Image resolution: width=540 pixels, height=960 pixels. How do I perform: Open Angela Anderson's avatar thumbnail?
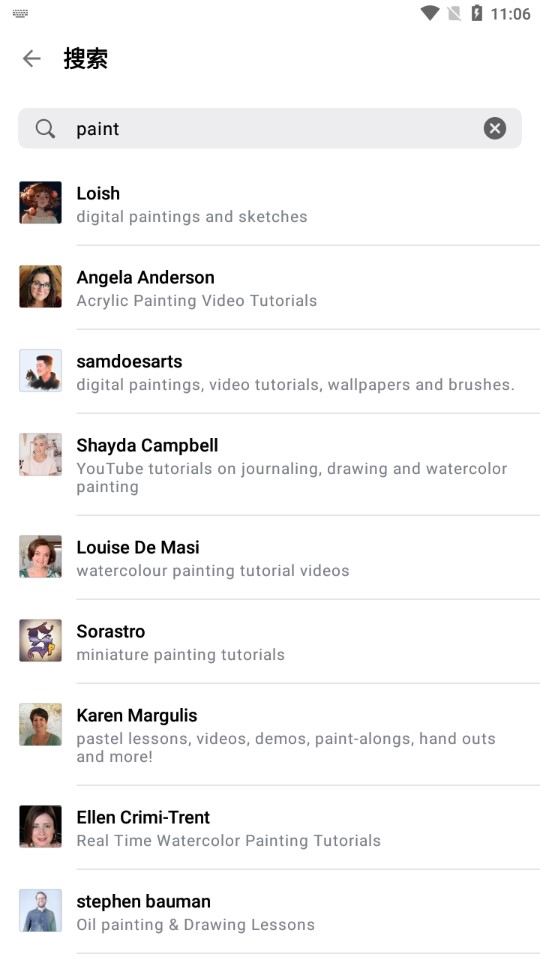(x=40, y=287)
